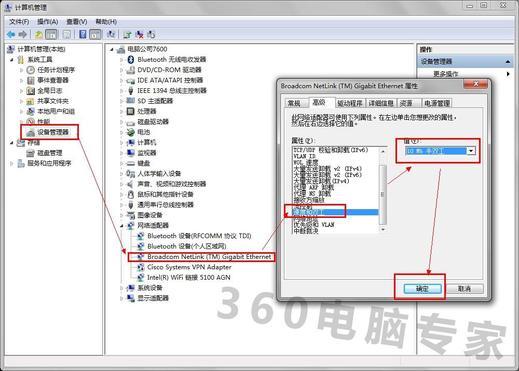Click the back arrow toolbar icon

click(11, 34)
